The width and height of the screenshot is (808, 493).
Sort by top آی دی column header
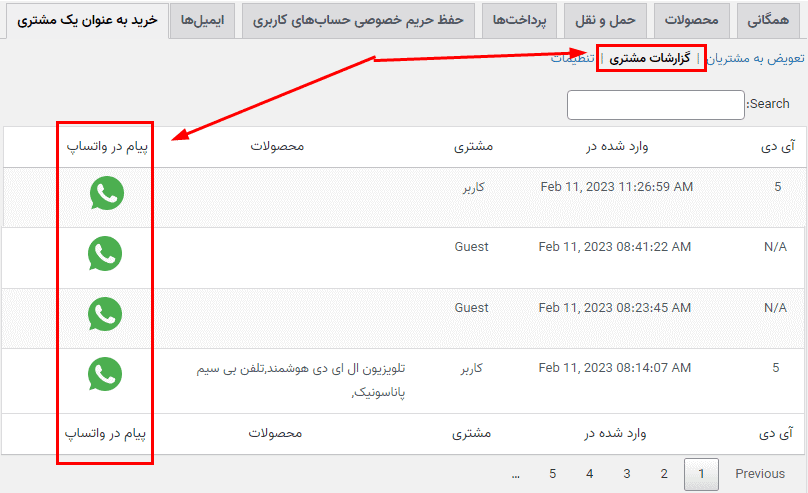(778, 147)
